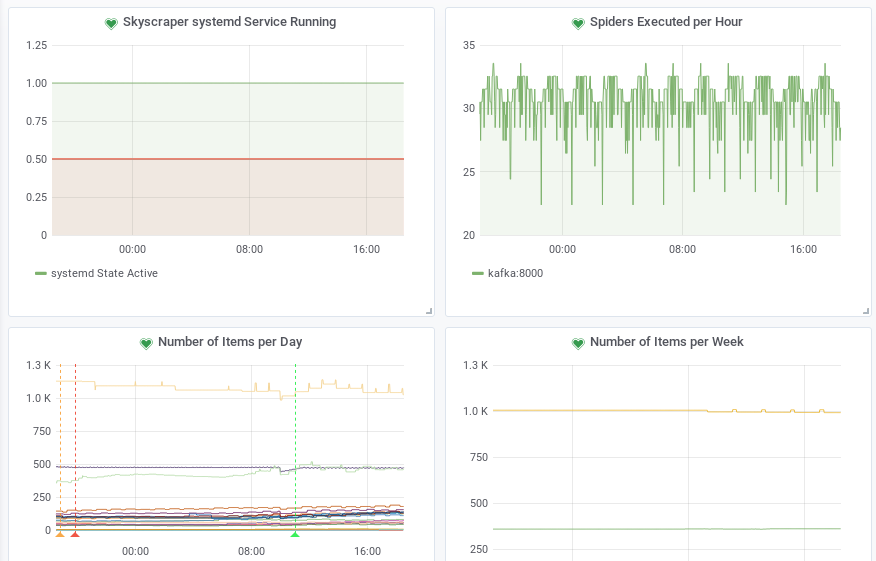
Task: Open the Spiders Executed per Hour panel menu
Action: coord(666,22)
